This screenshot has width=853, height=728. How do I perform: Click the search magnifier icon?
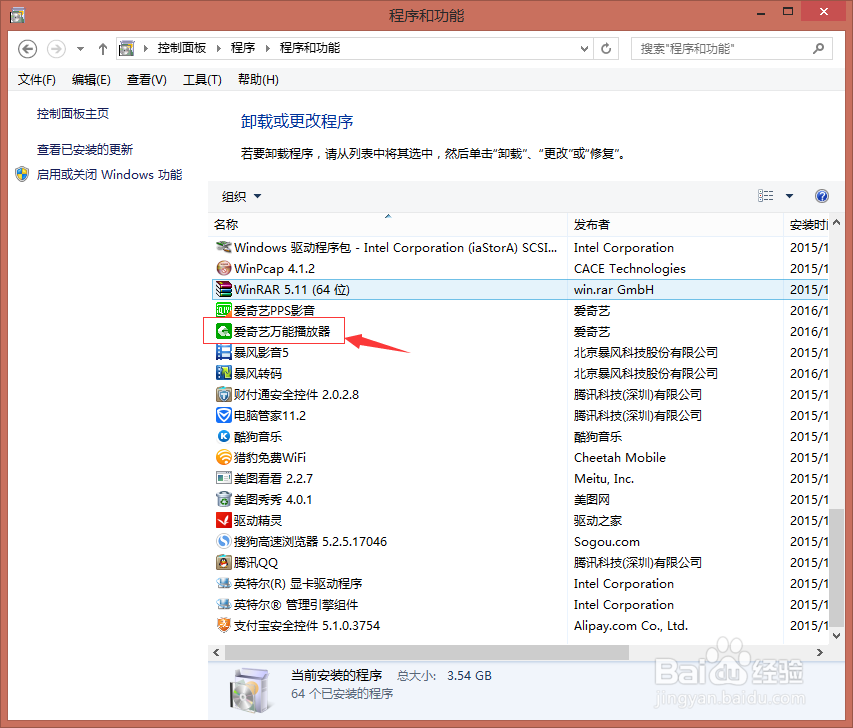pyautogui.click(x=818, y=49)
